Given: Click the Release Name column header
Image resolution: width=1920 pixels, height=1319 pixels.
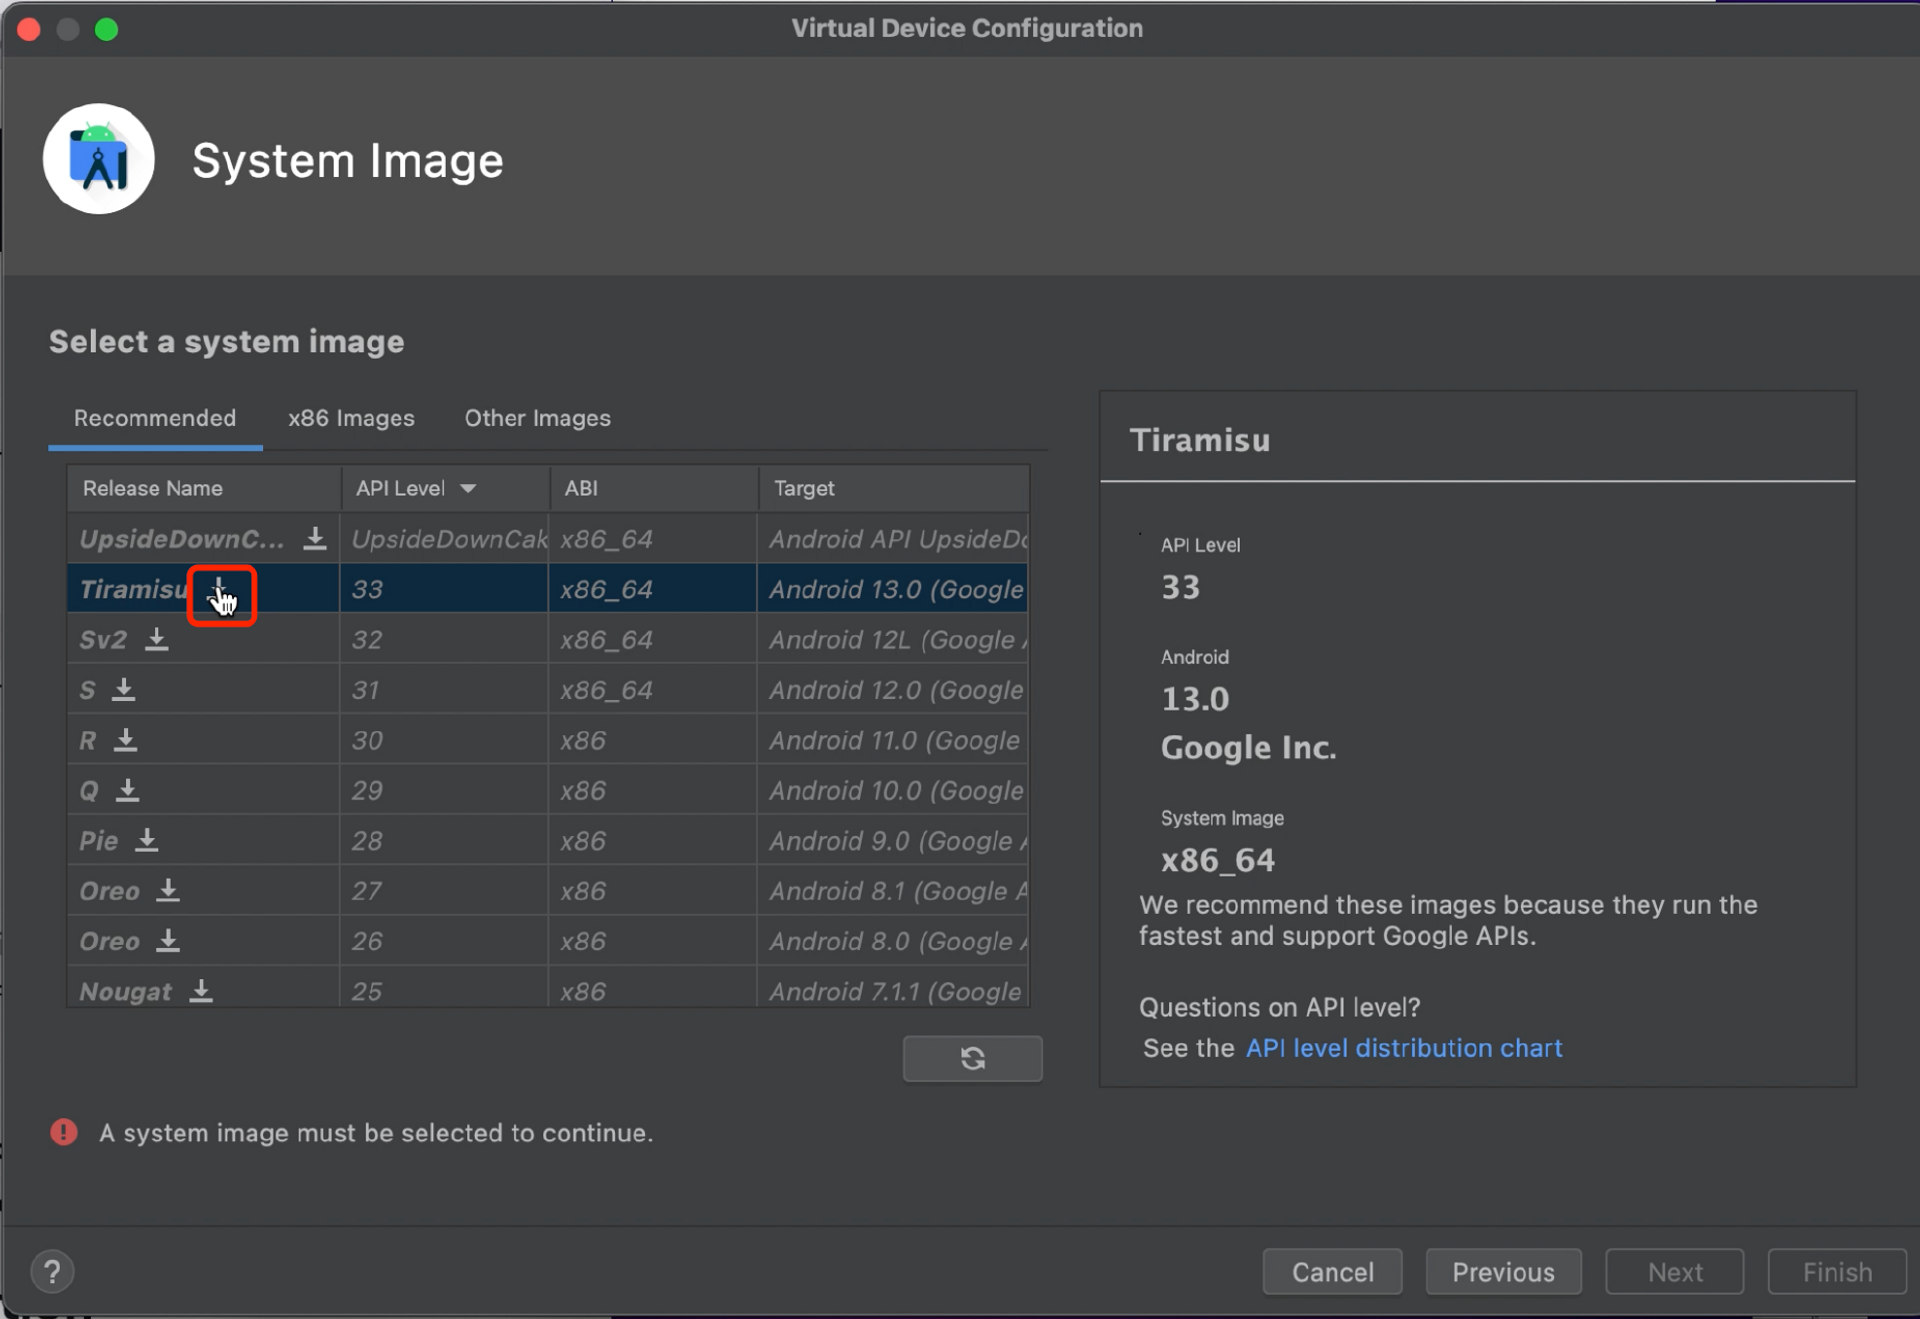Looking at the screenshot, I should [x=204, y=488].
